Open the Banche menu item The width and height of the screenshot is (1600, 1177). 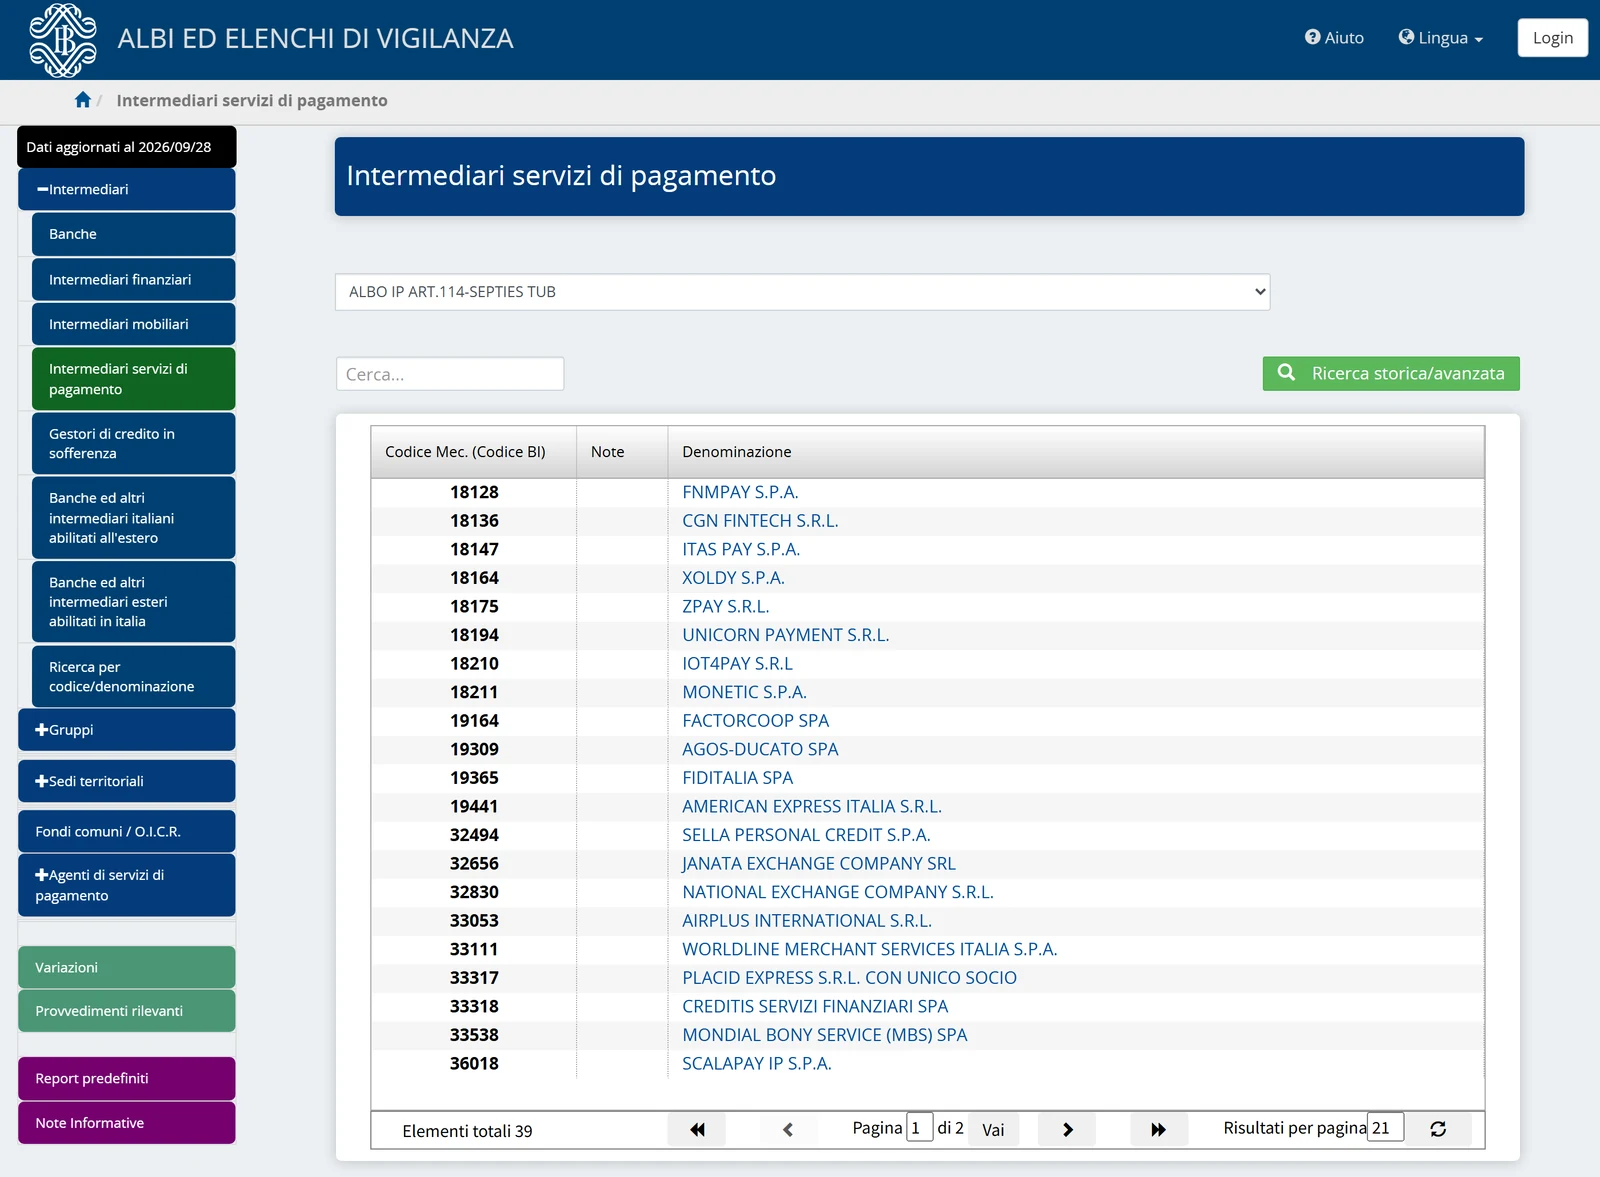[134, 234]
